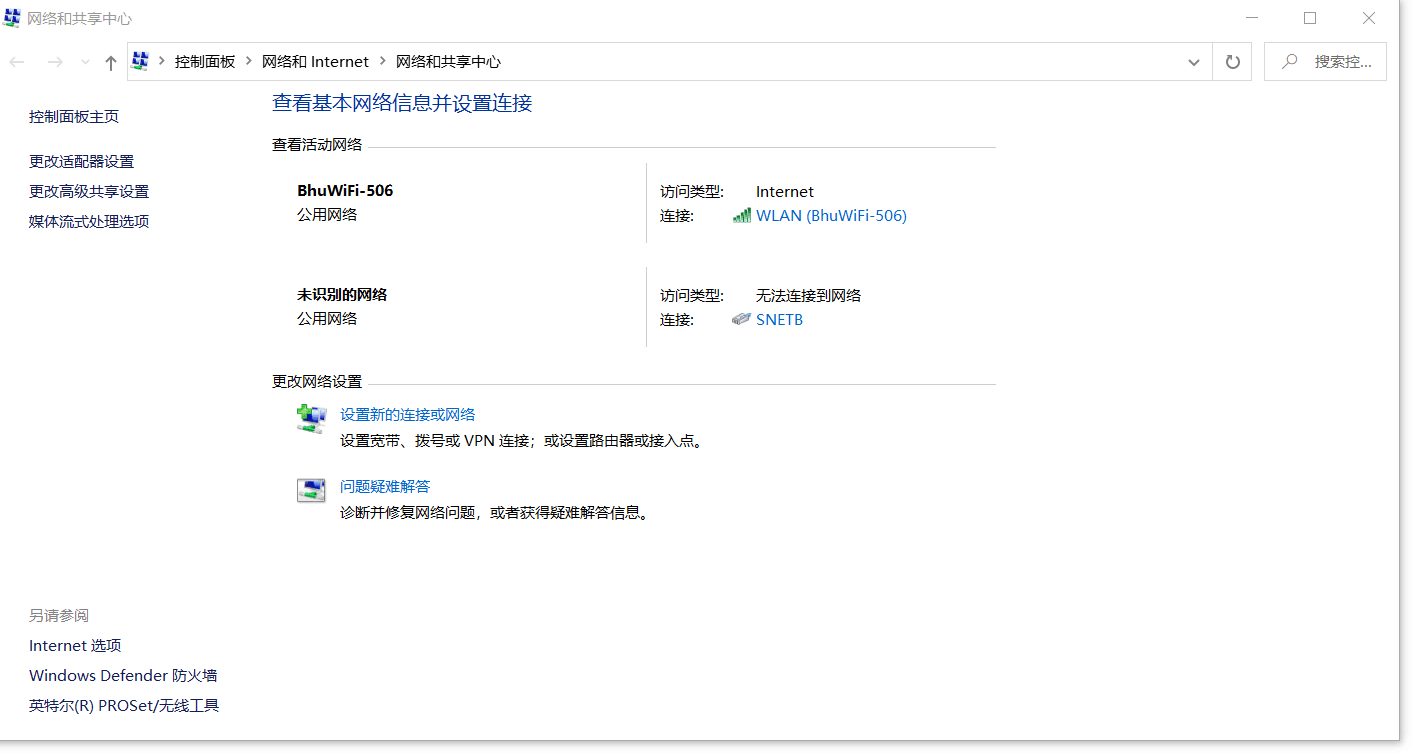
Task: Click the 设置新的连接或网络 icon
Action: click(312, 418)
